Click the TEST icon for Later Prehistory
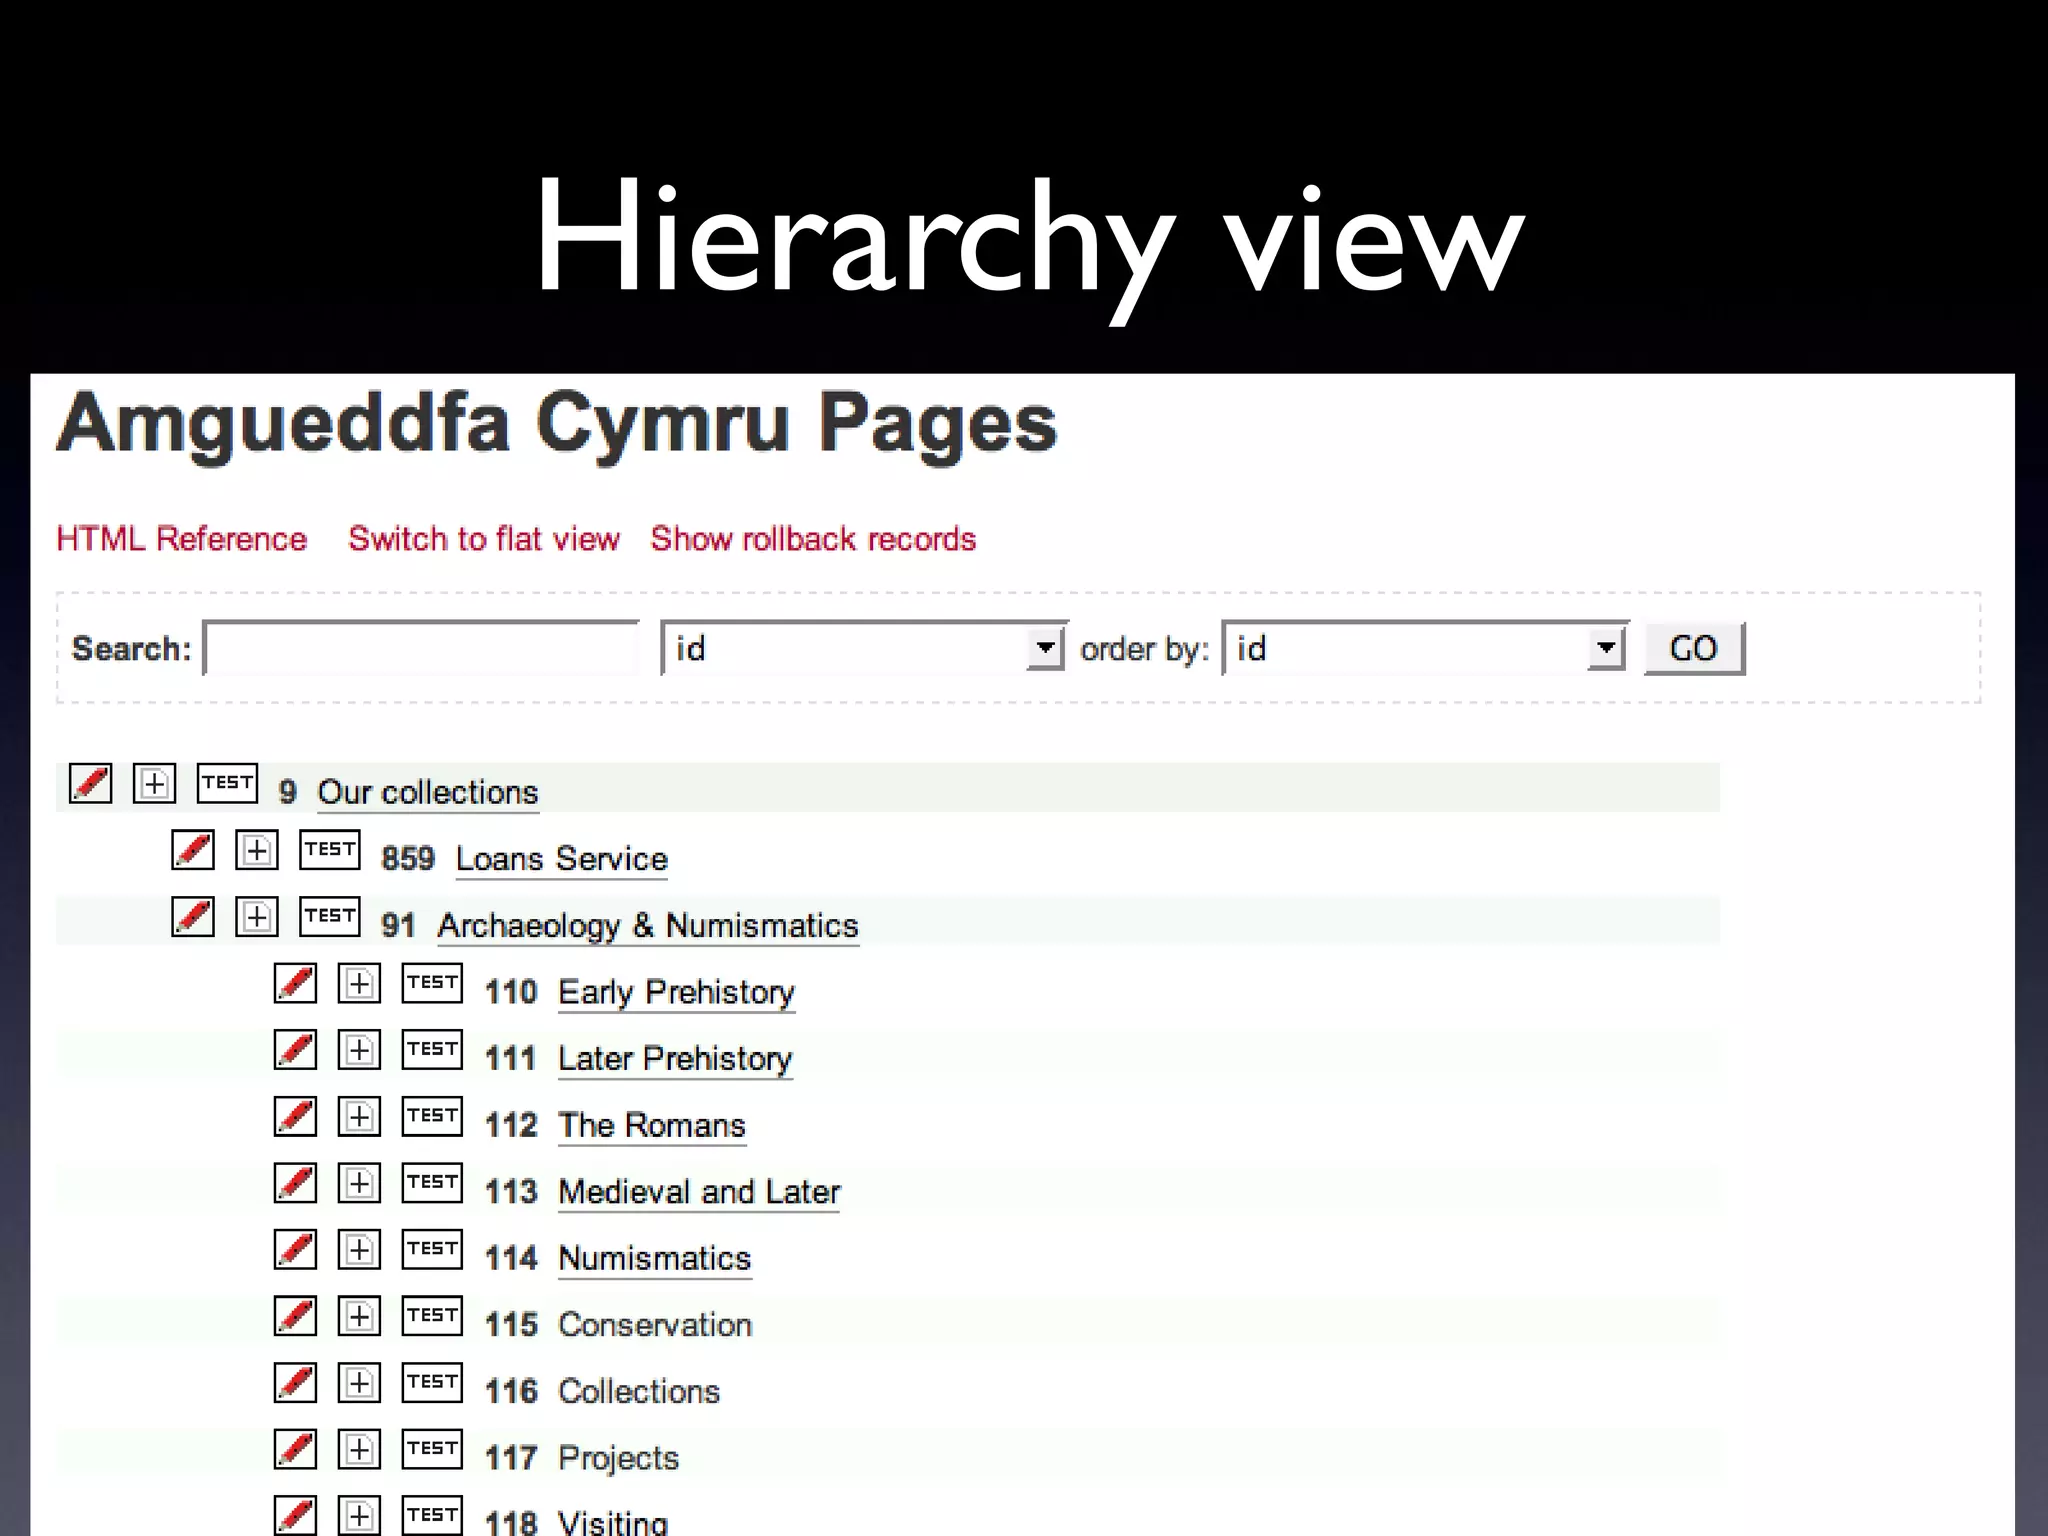 click(432, 1050)
